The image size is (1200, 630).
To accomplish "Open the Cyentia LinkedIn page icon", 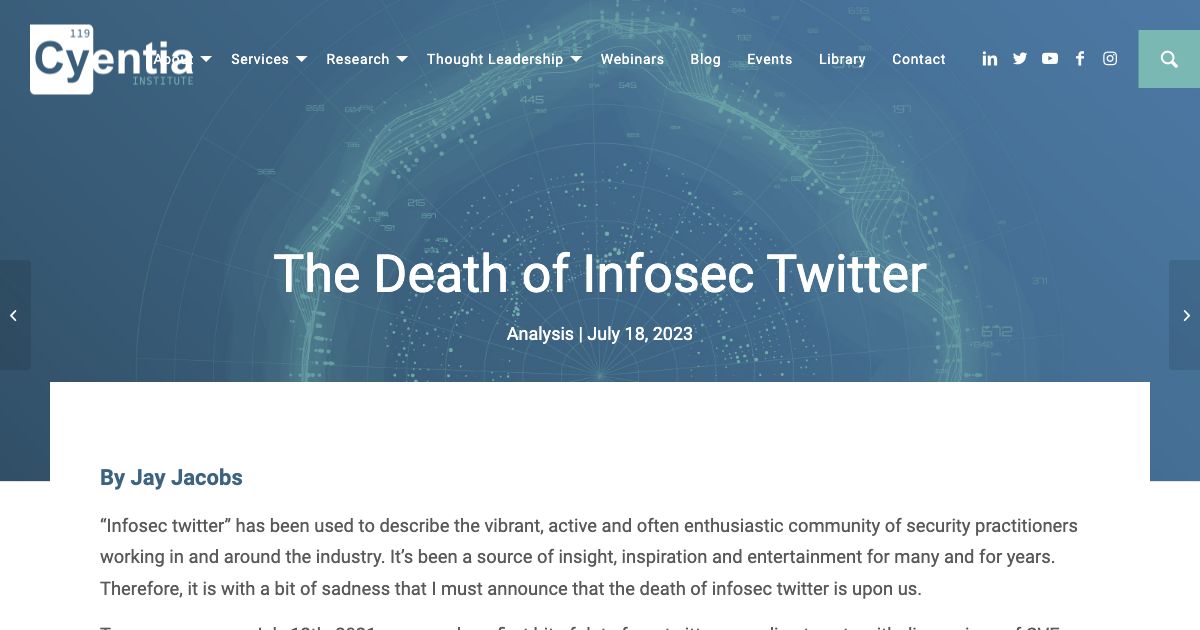I will 990,59.
